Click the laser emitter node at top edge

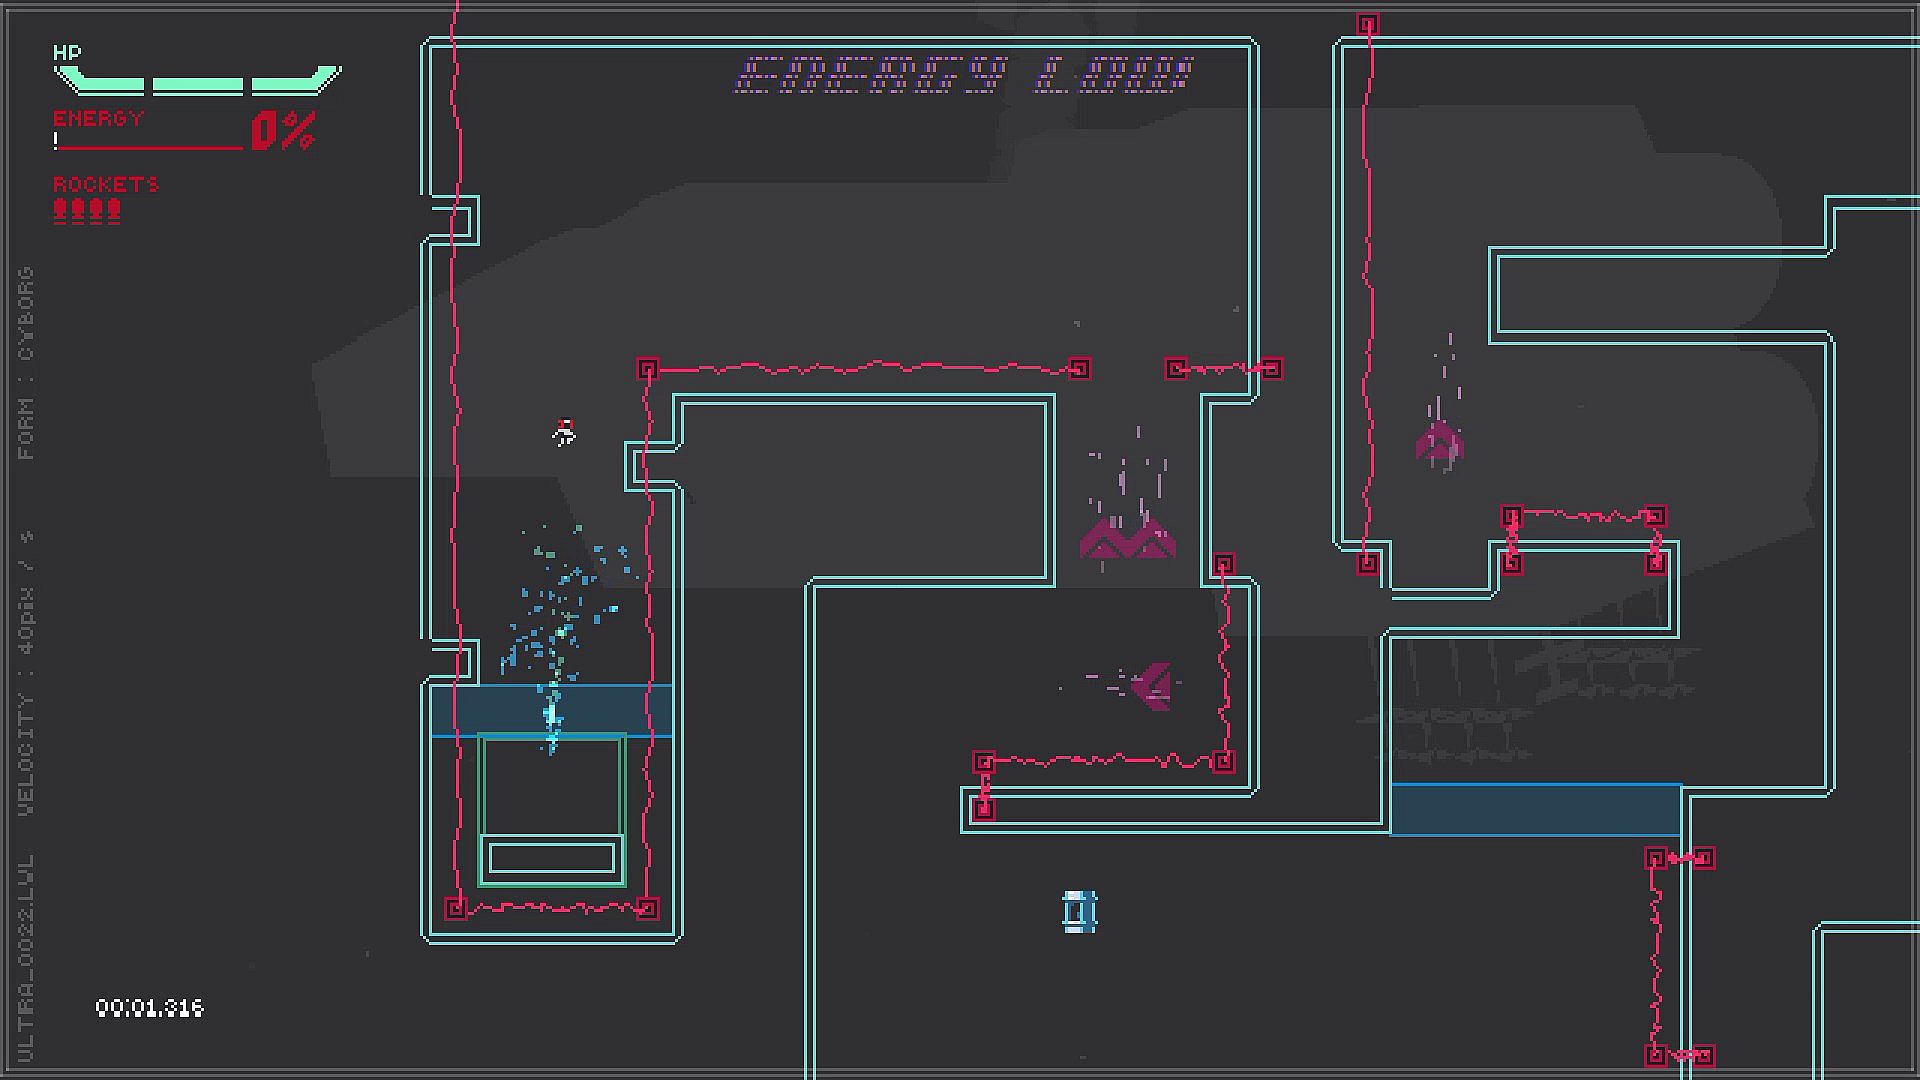point(1368,24)
